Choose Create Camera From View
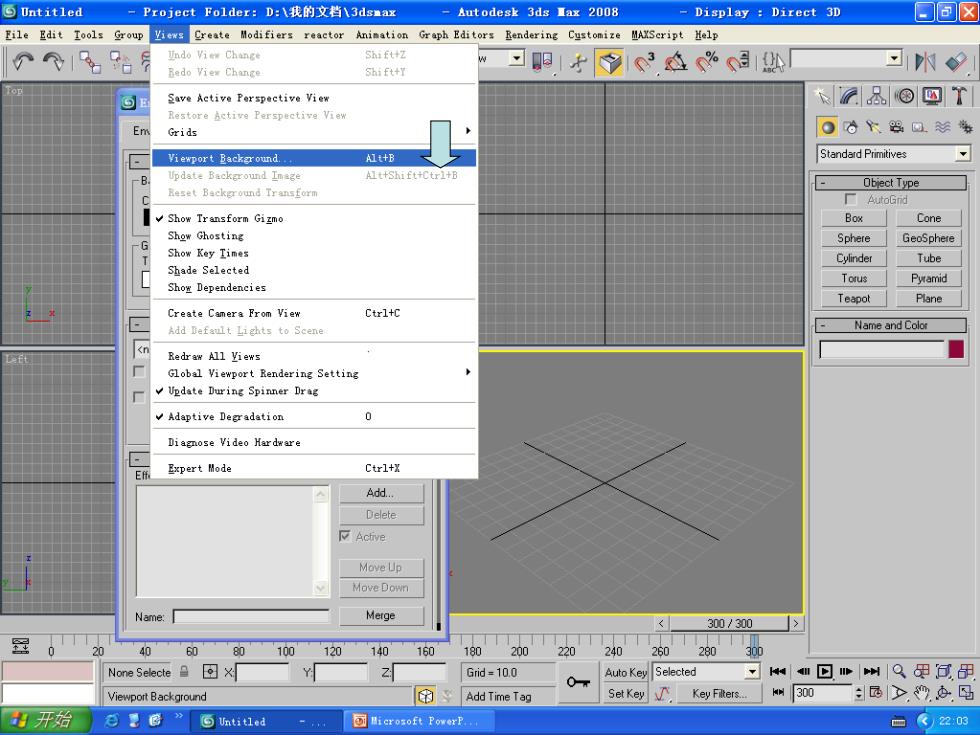The width and height of the screenshot is (980, 735). tap(314, 313)
